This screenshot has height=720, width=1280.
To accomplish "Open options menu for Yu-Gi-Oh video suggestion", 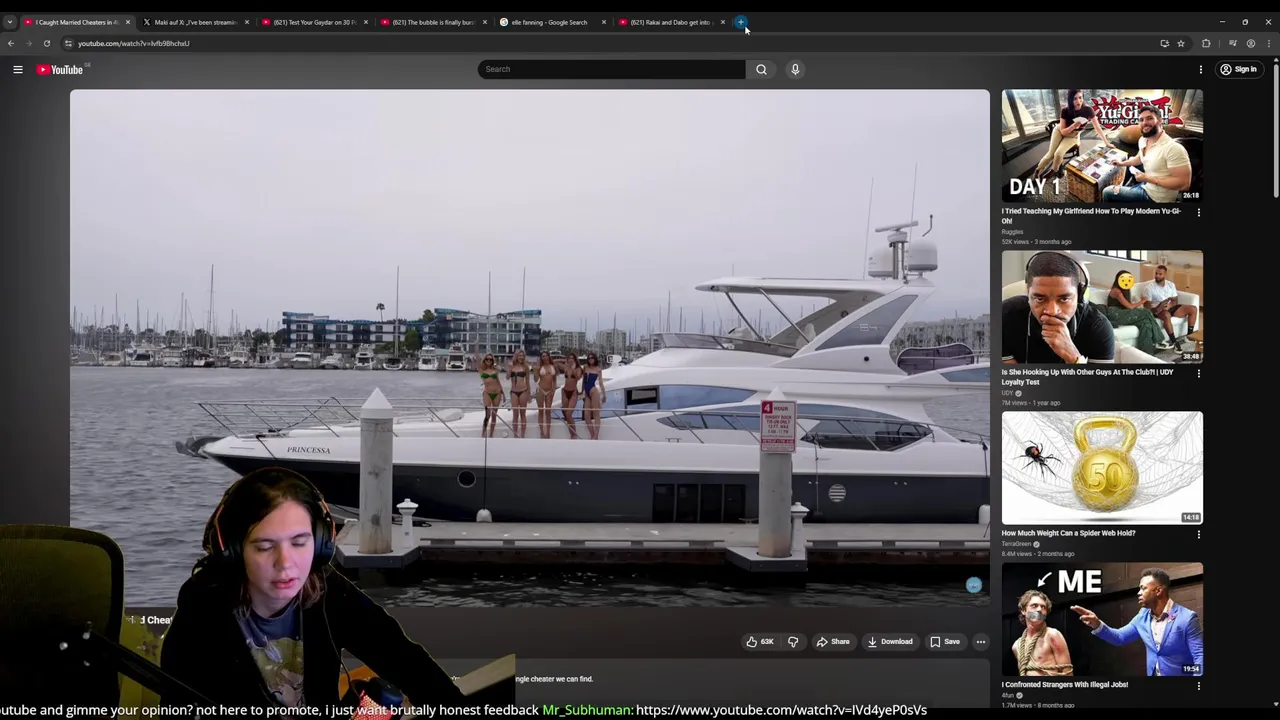I will click(1198, 212).
